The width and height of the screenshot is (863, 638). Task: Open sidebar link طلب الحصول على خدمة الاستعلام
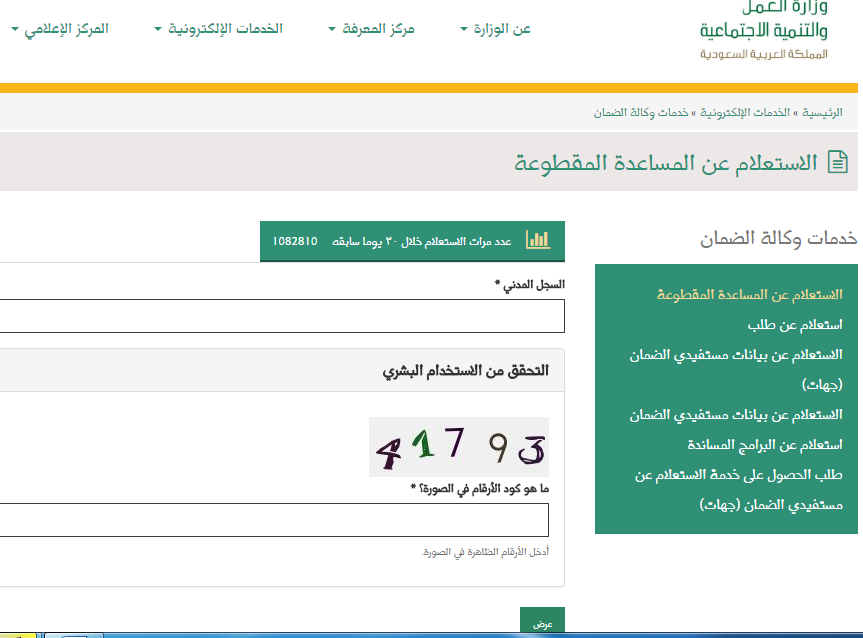coord(739,489)
